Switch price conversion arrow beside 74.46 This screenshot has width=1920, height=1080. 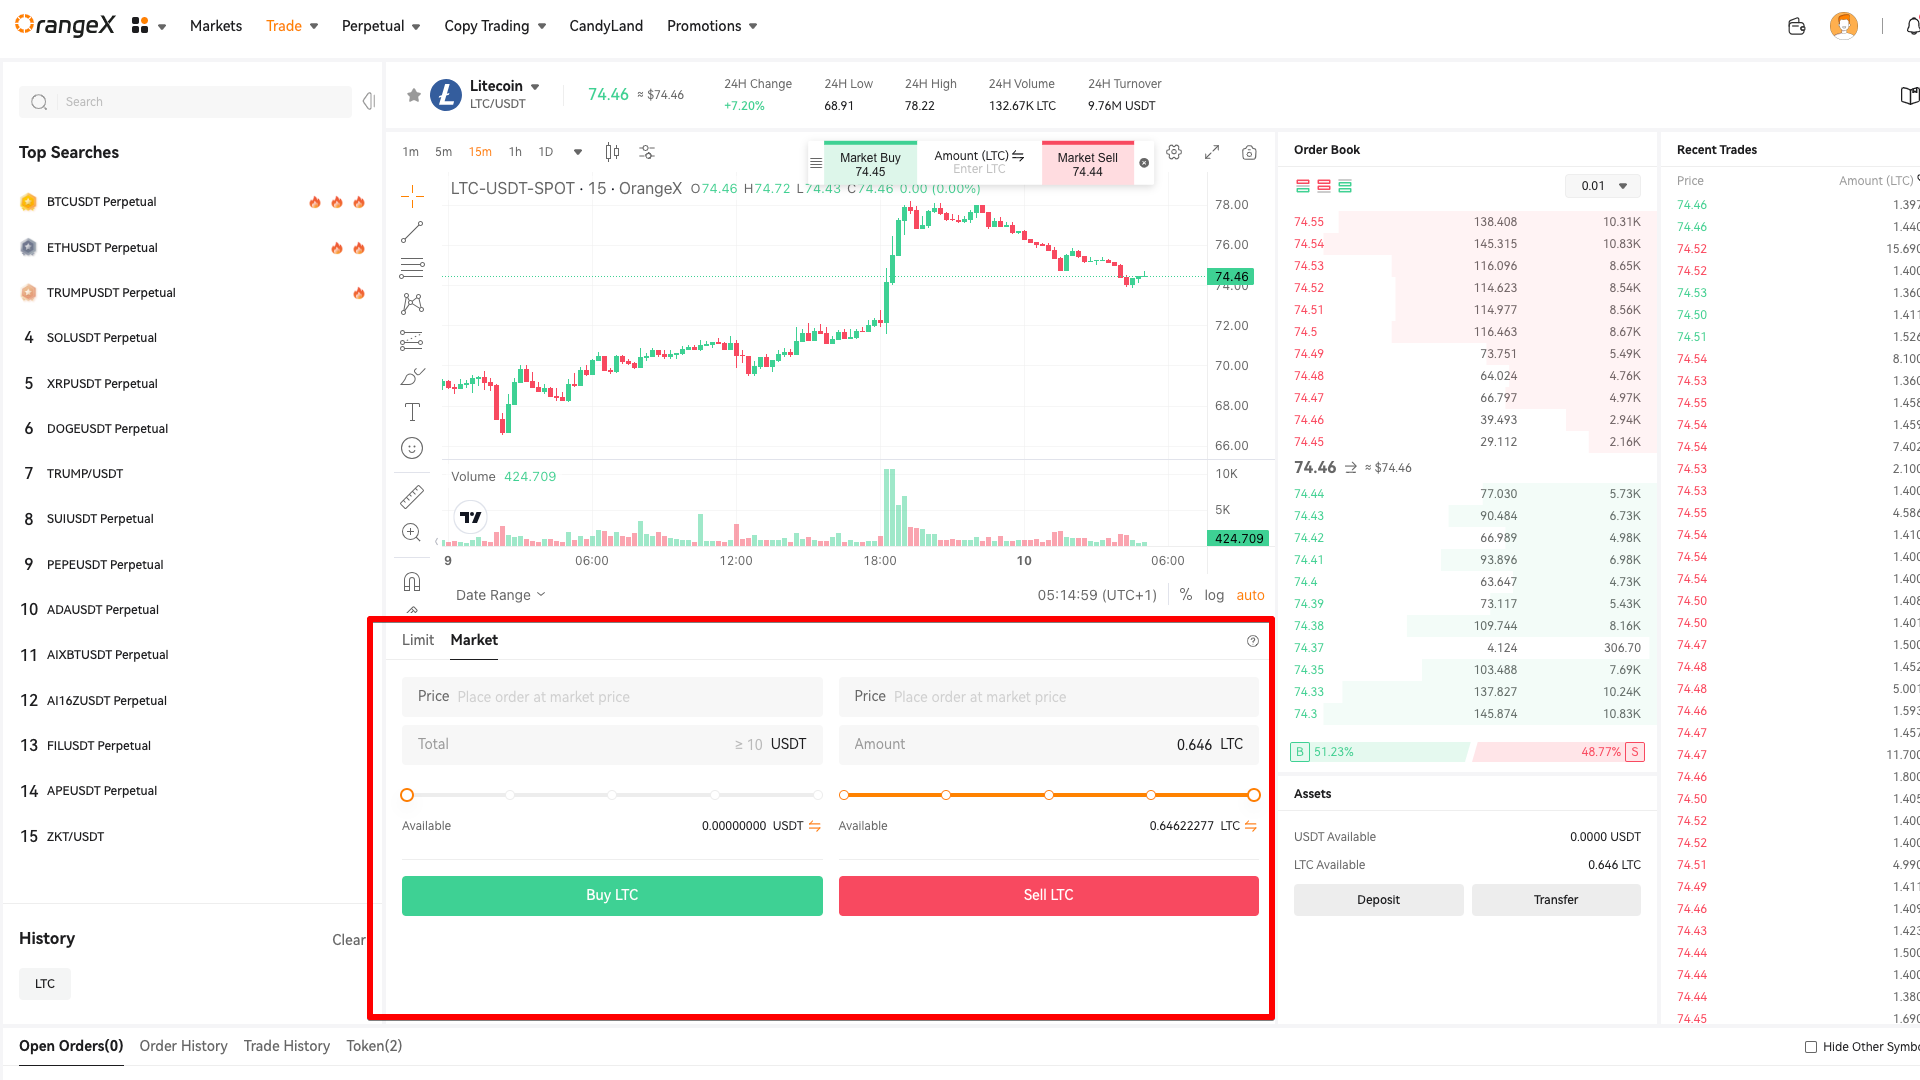click(1350, 468)
